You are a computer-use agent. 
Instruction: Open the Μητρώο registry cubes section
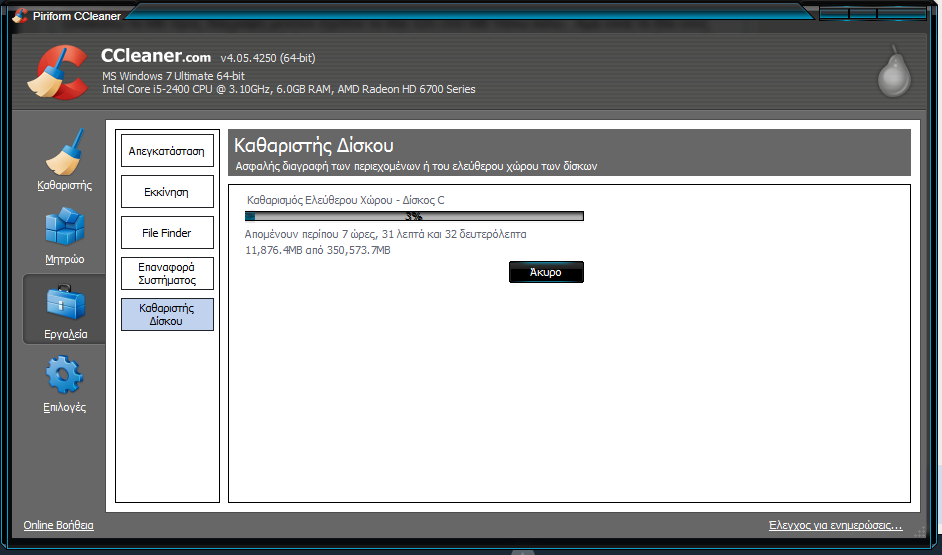(64, 235)
